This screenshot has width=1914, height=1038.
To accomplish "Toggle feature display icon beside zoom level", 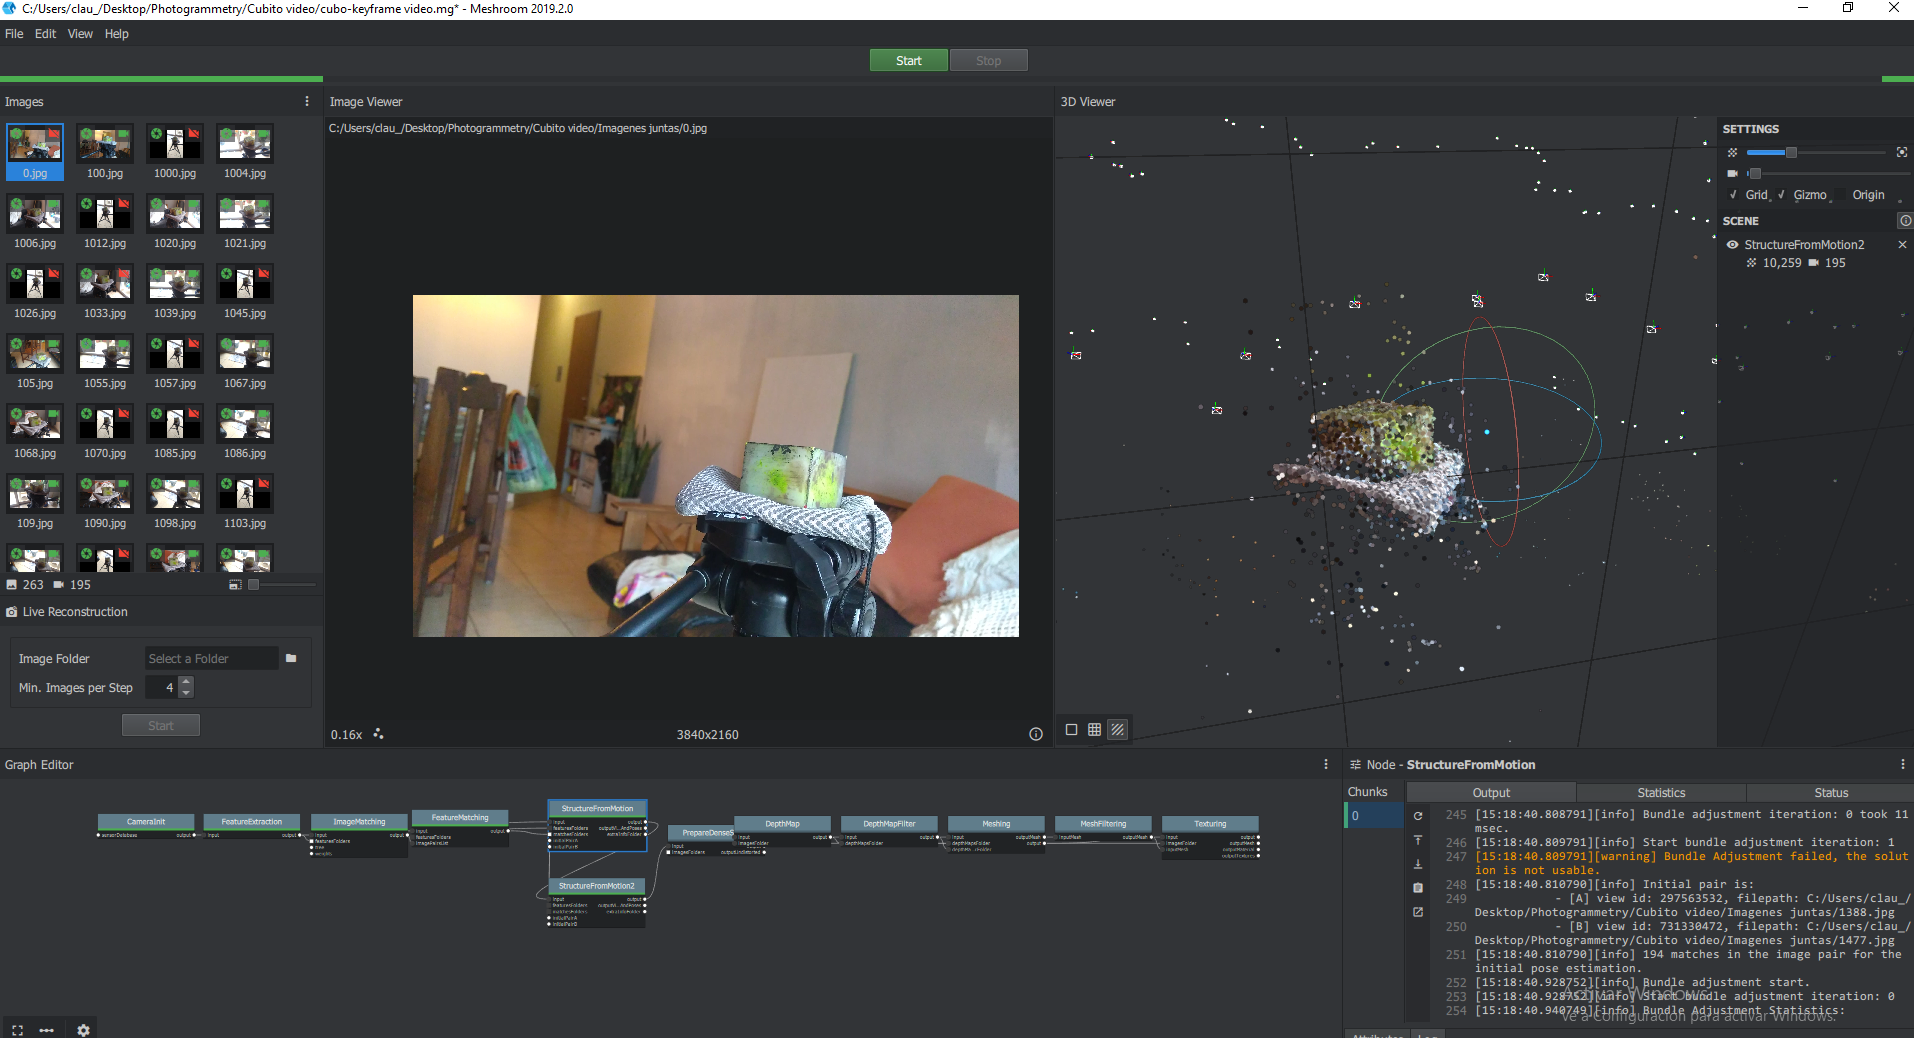I will click(x=378, y=734).
